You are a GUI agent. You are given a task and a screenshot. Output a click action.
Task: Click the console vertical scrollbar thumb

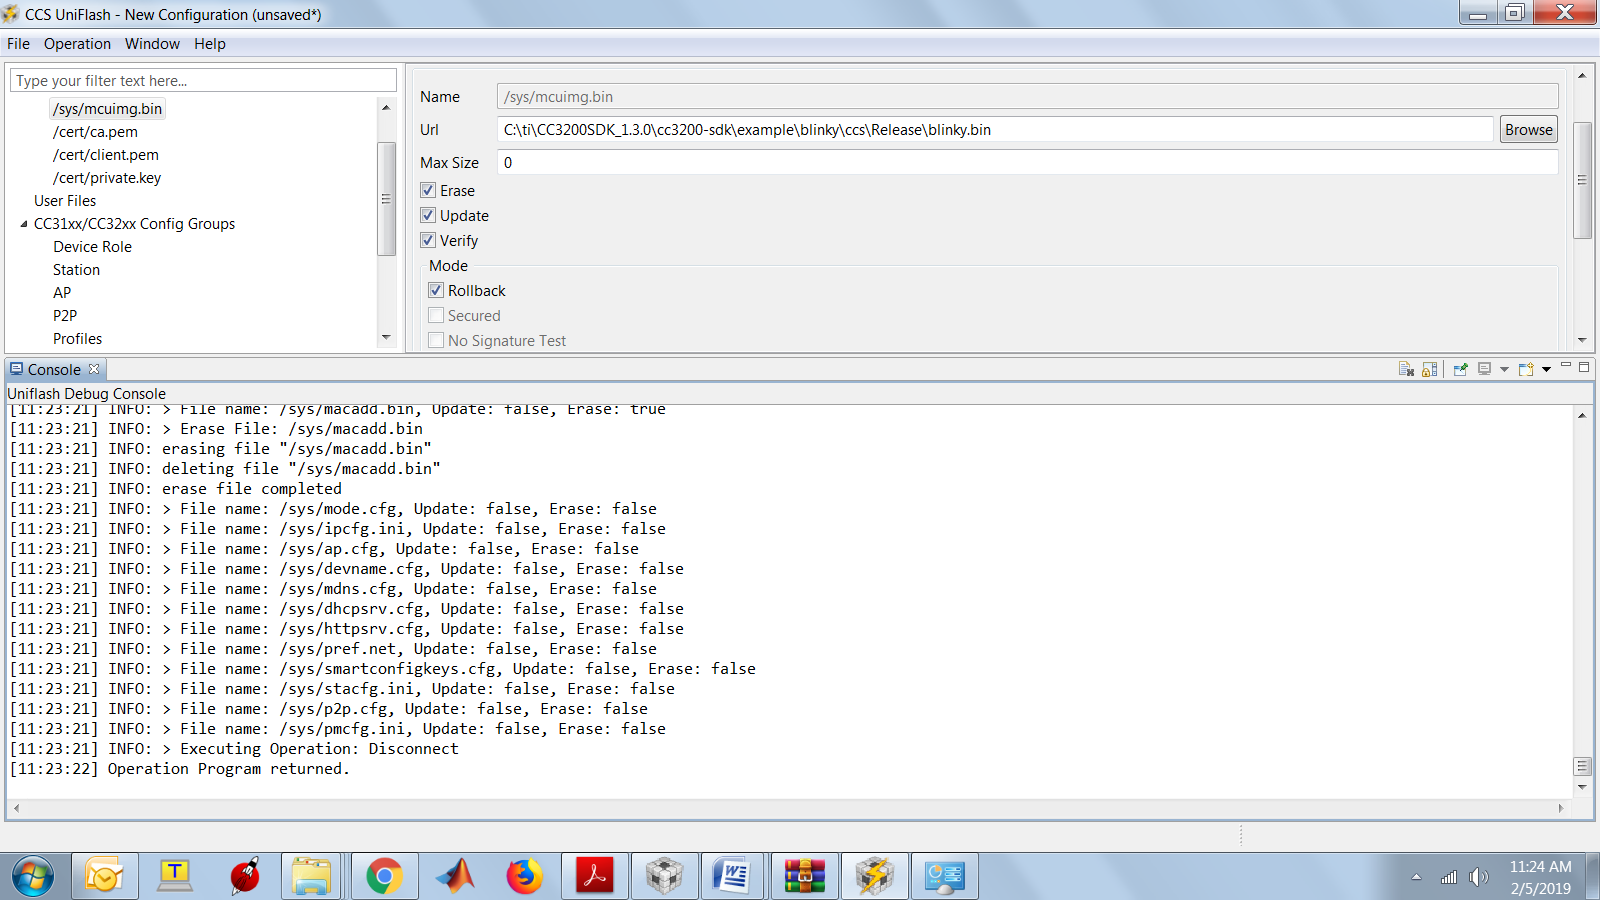point(1582,766)
